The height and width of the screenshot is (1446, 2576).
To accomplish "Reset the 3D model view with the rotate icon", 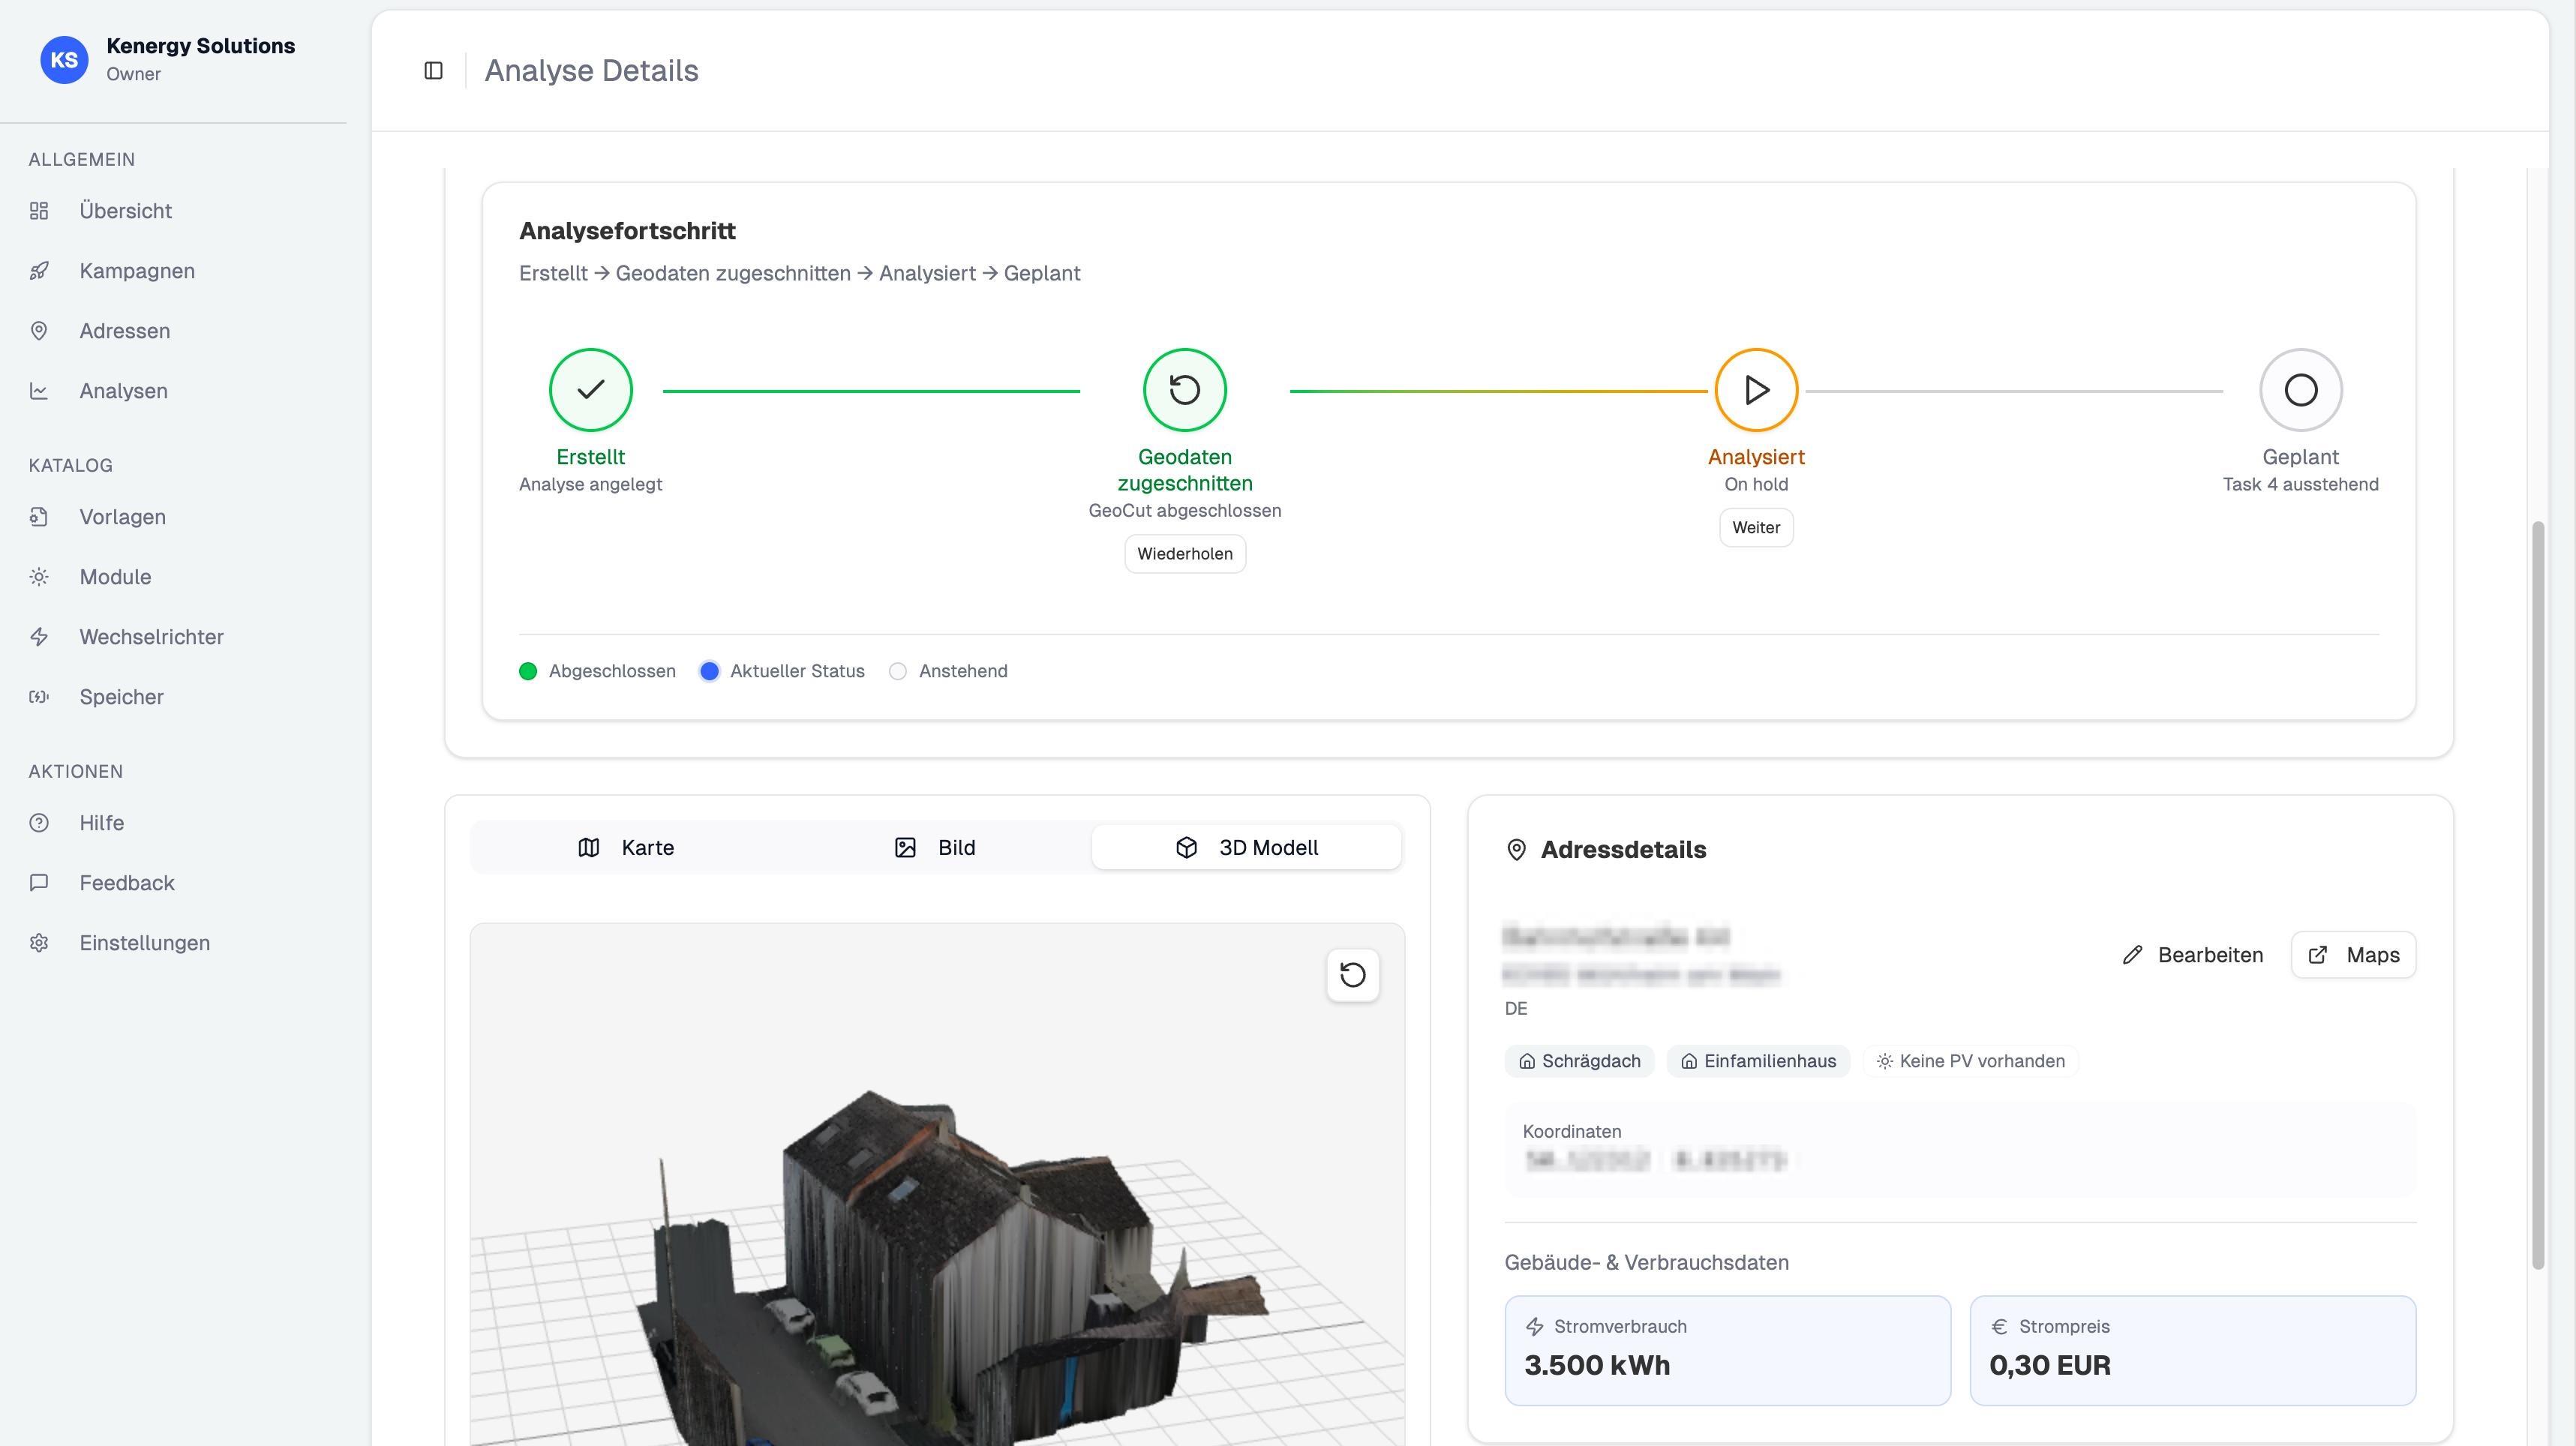I will tap(1352, 974).
